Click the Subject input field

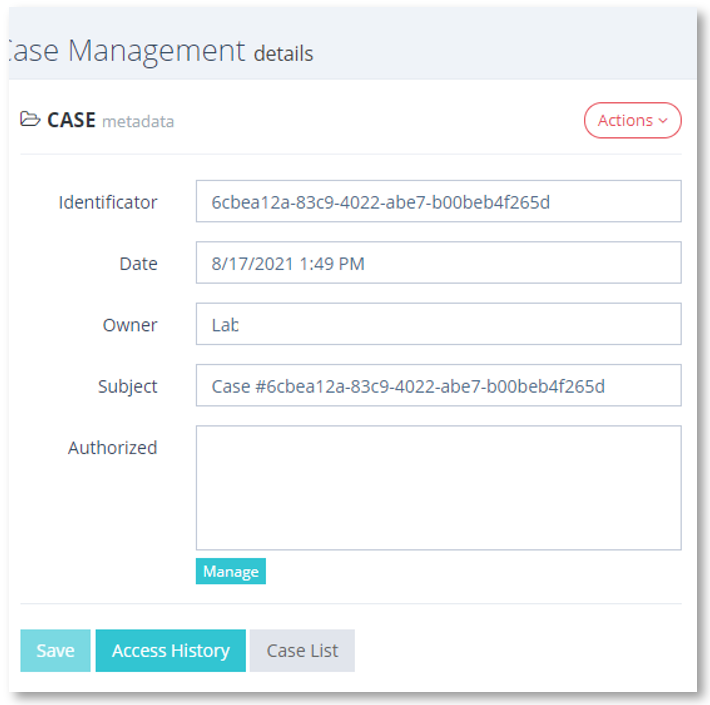click(438, 385)
